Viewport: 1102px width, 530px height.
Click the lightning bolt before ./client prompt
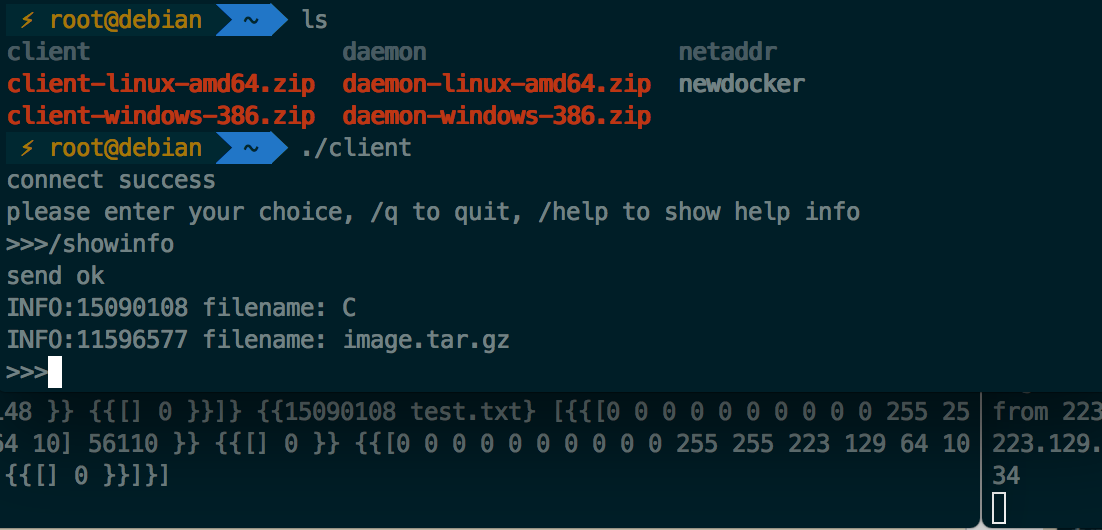point(27,148)
